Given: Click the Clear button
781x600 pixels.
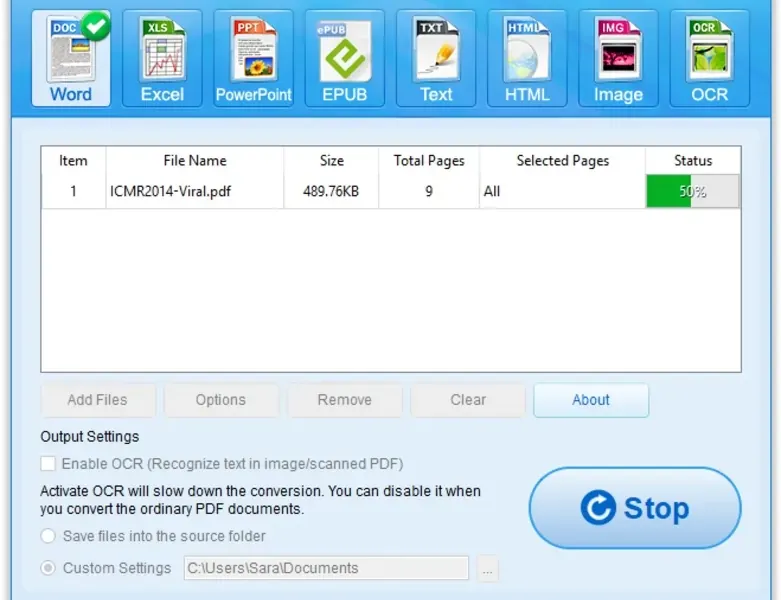Looking at the screenshot, I should [x=468, y=400].
